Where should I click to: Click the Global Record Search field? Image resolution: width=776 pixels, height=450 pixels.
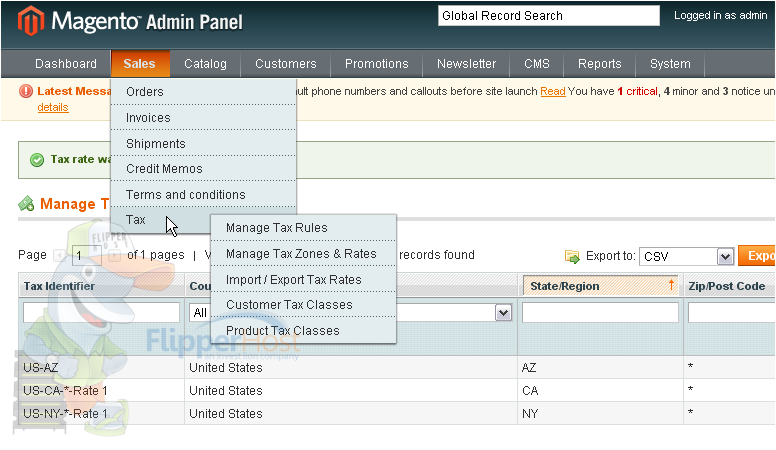pos(549,16)
